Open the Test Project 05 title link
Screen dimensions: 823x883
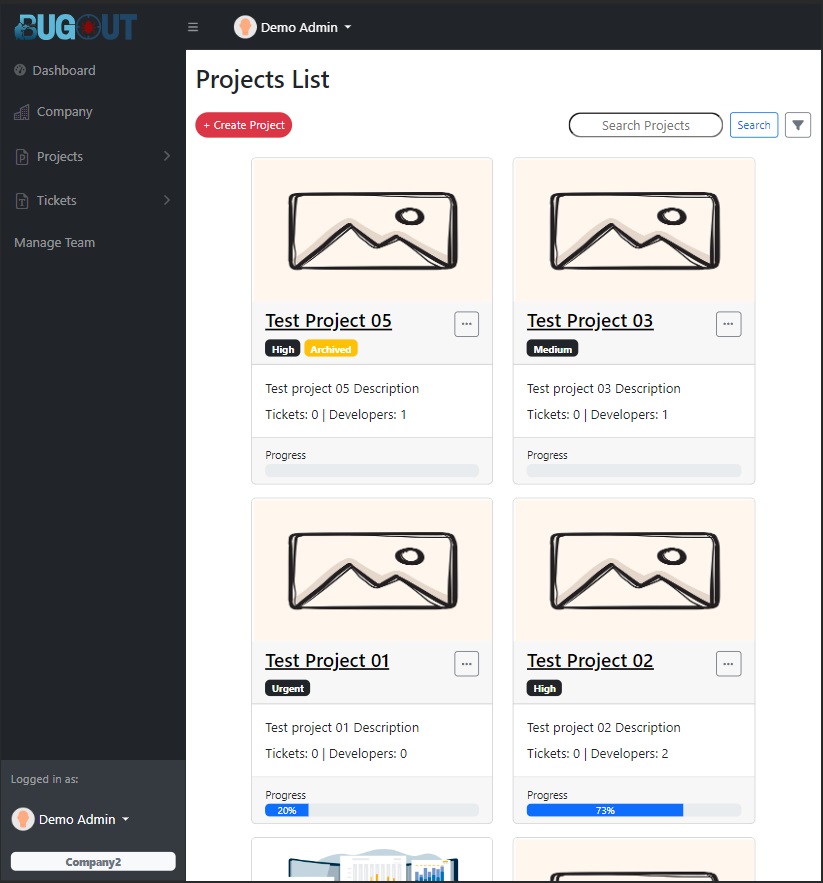tap(328, 321)
